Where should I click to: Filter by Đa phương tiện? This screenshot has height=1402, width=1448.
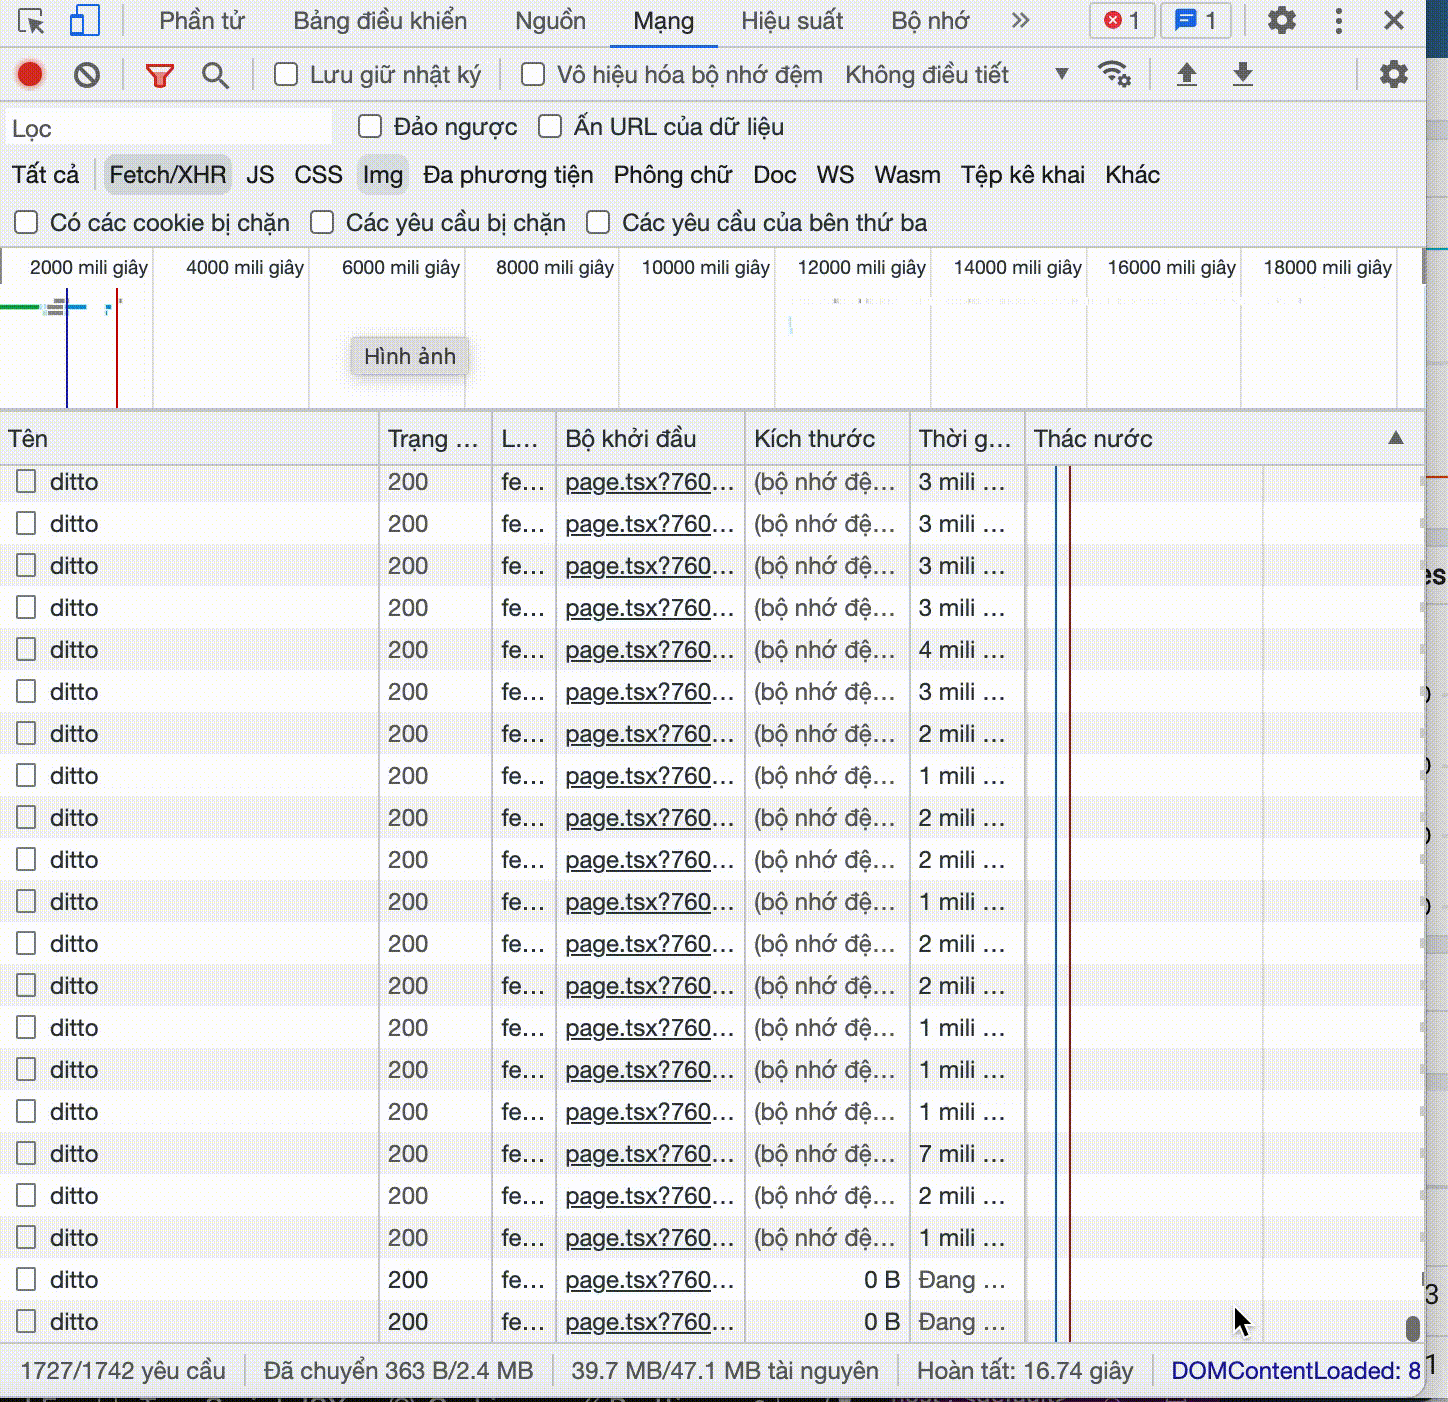coord(508,175)
